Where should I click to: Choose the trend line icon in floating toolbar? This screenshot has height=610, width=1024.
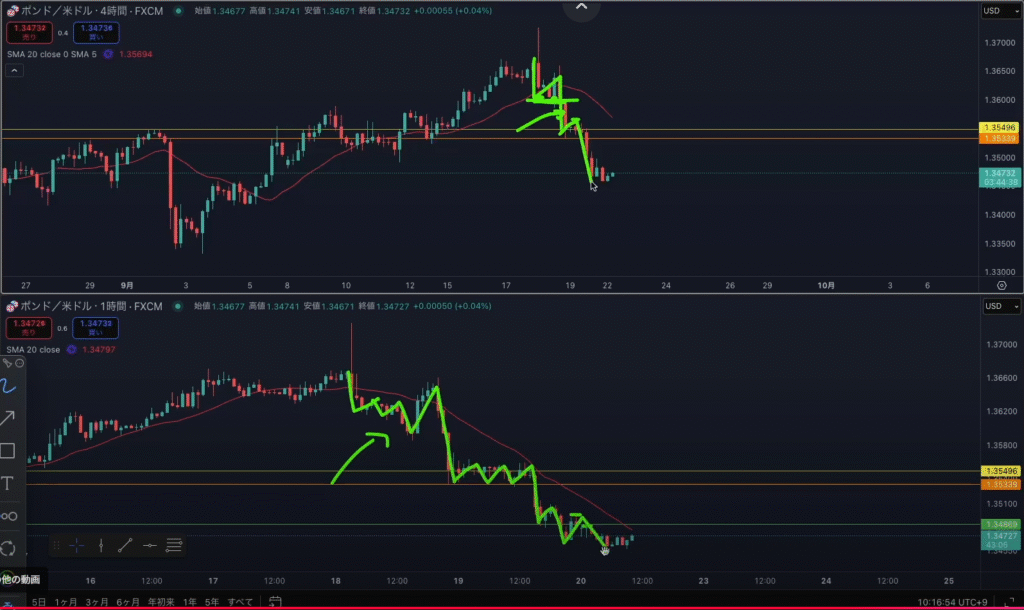[125, 545]
